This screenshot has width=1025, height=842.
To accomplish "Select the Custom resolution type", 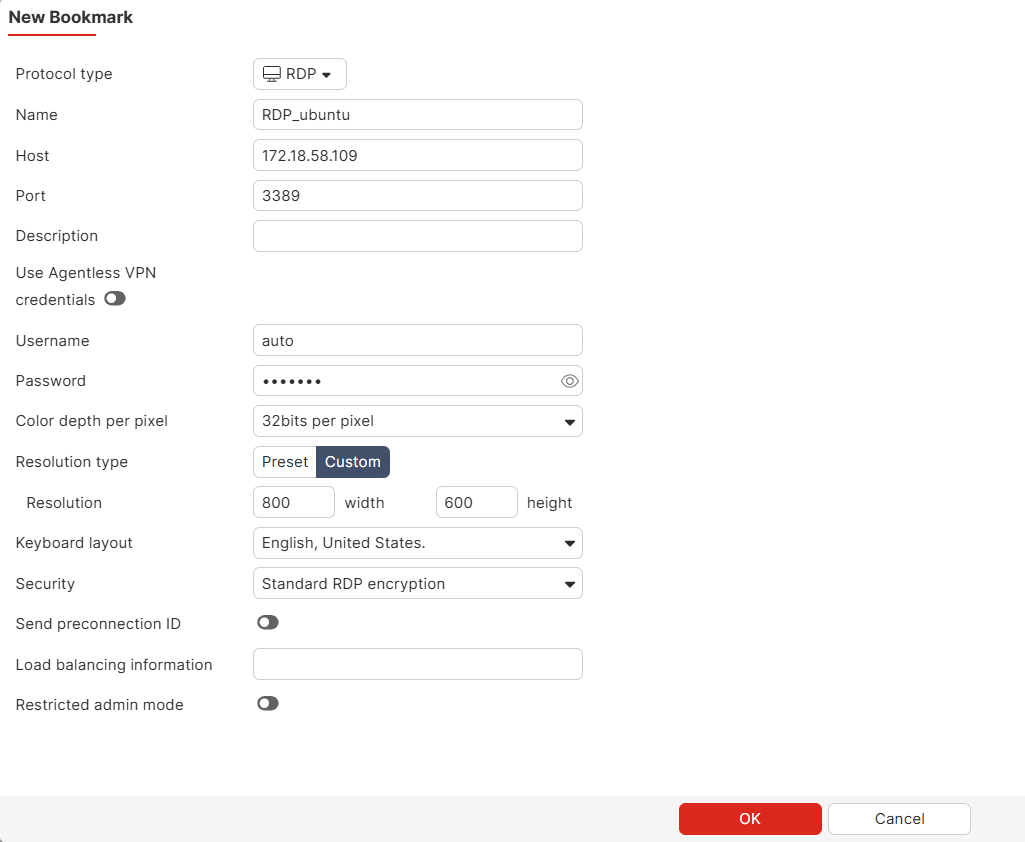I will click(352, 461).
